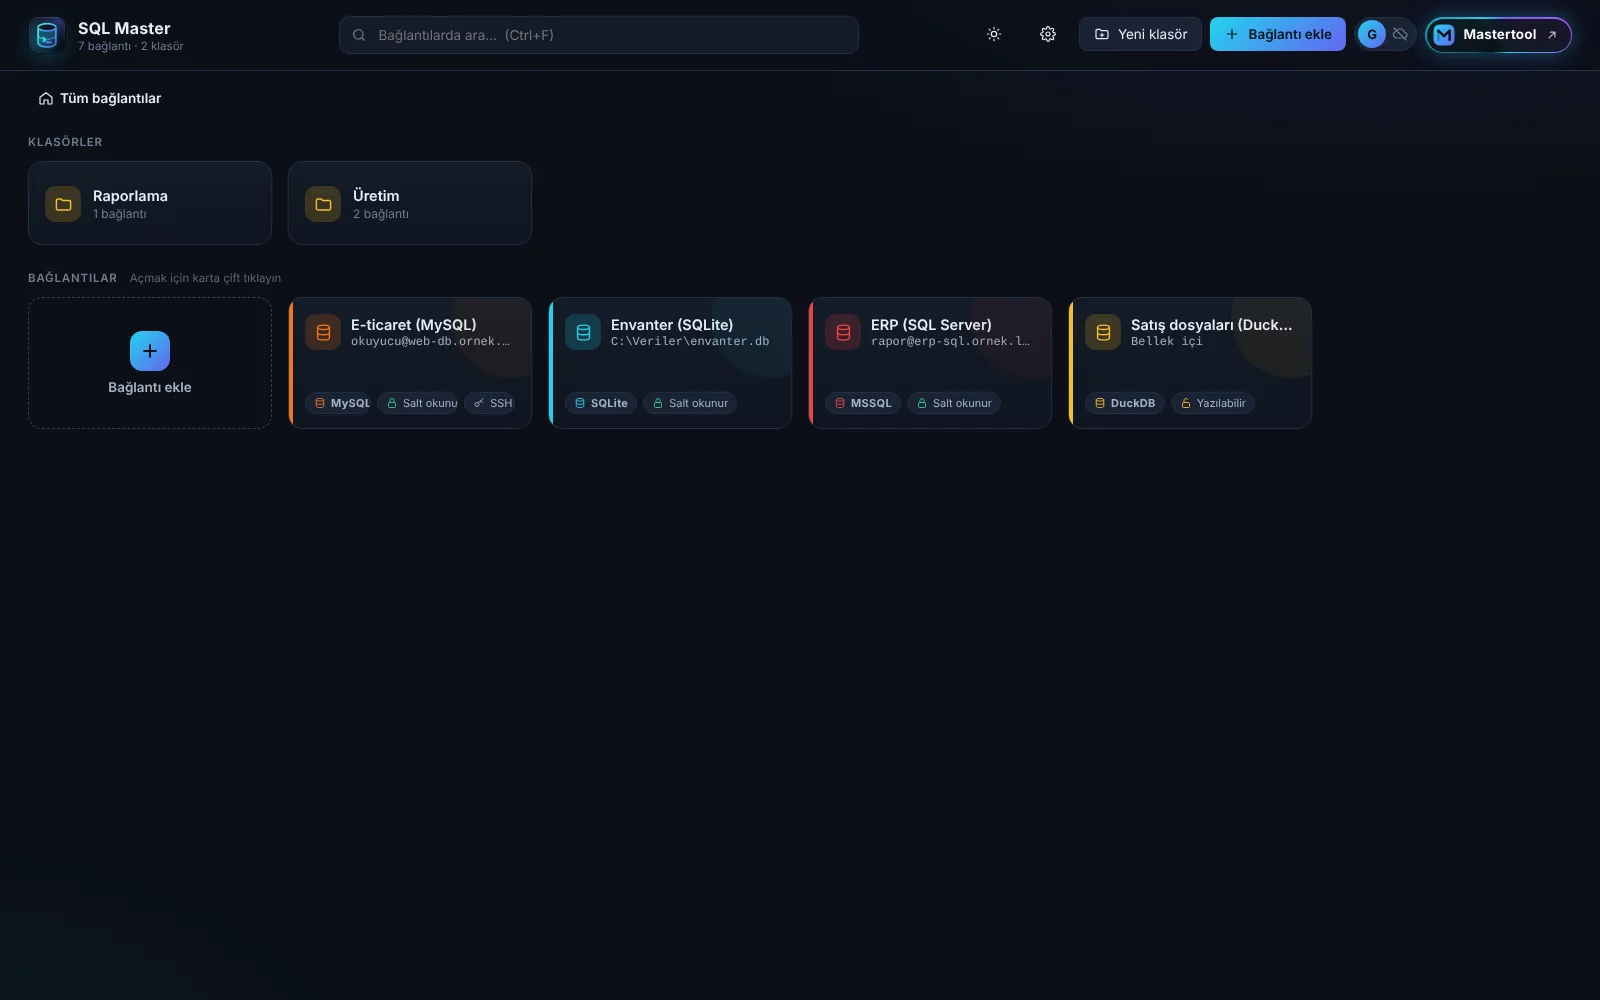Image resolution: width=1600 pixels, height=1000 pixels.
Task: Click the ERP SQL Server database icon
Action: click(843, 332)
